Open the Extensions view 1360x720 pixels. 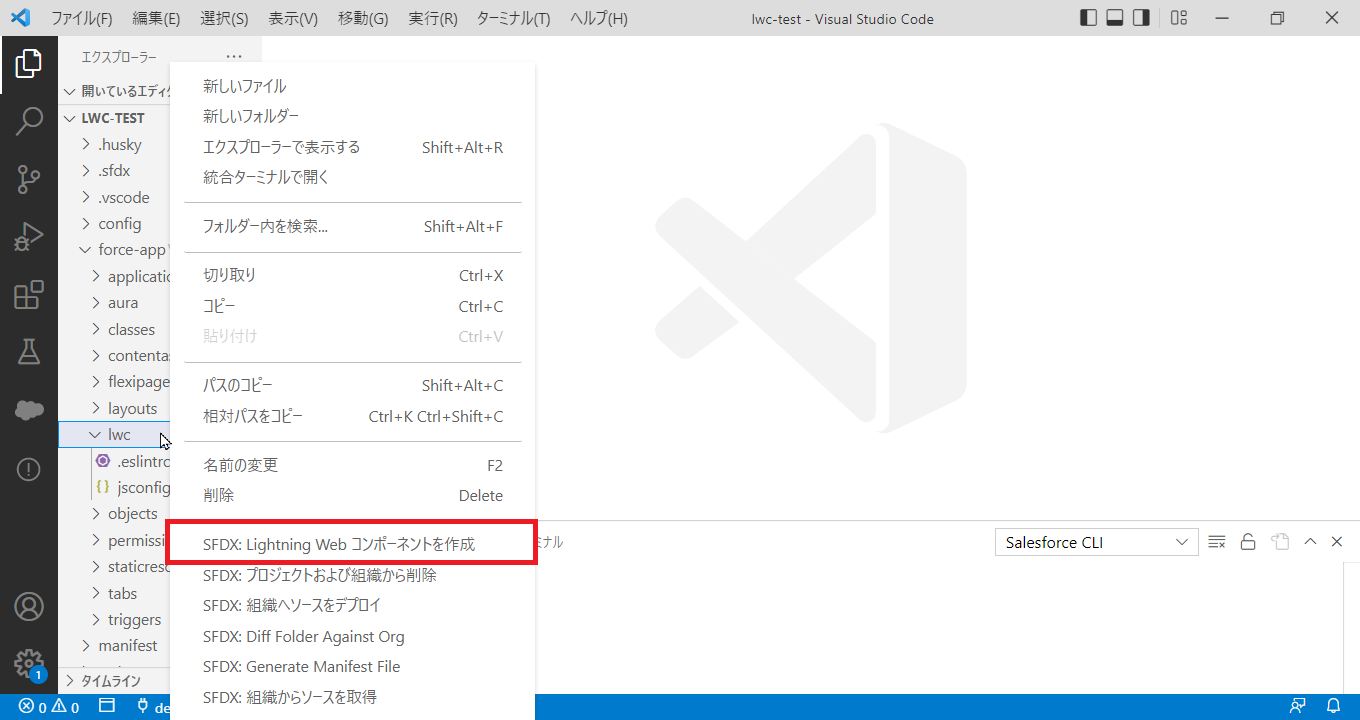click(x=29, y=295)
